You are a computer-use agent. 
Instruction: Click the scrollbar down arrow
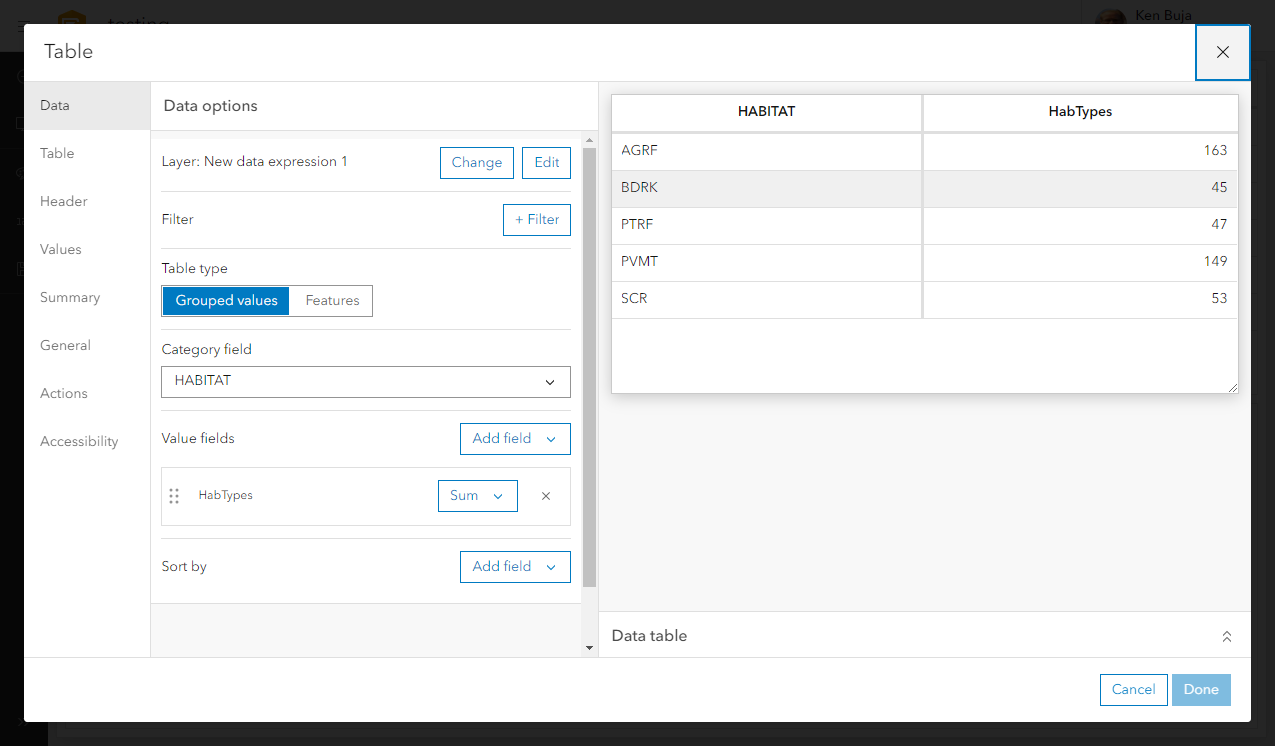click(x=589, y=648)
